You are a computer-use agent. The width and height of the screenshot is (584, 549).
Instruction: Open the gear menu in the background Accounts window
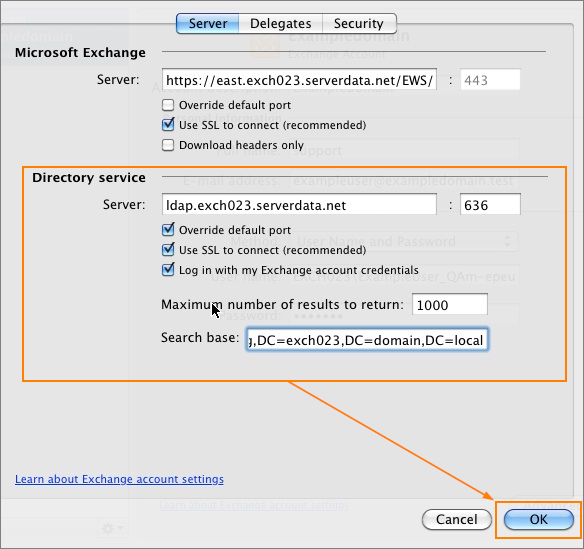point(112,528)
